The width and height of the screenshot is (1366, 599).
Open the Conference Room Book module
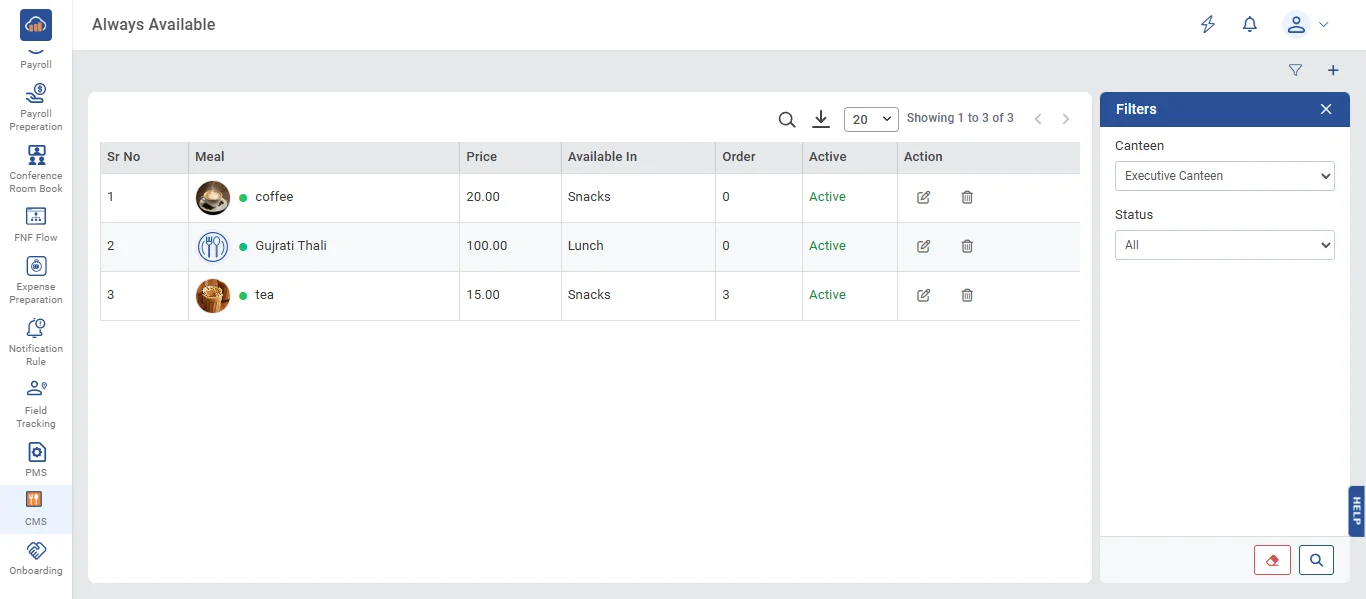[x=36, y=169]
